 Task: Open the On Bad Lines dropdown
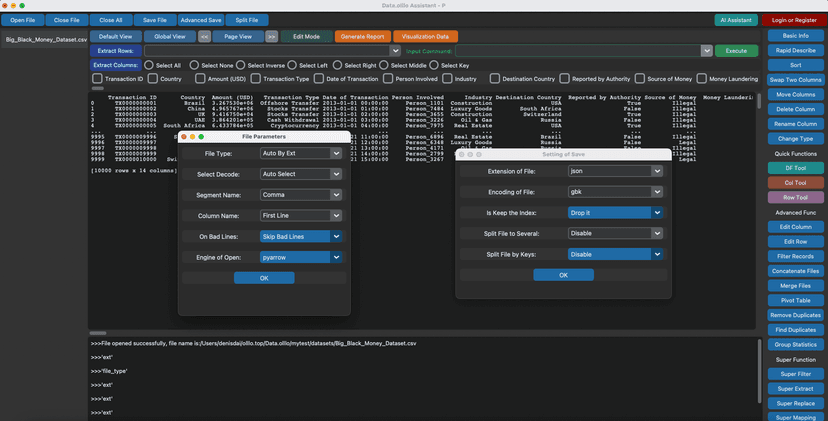pyautogui.click(x=300, y=237)
